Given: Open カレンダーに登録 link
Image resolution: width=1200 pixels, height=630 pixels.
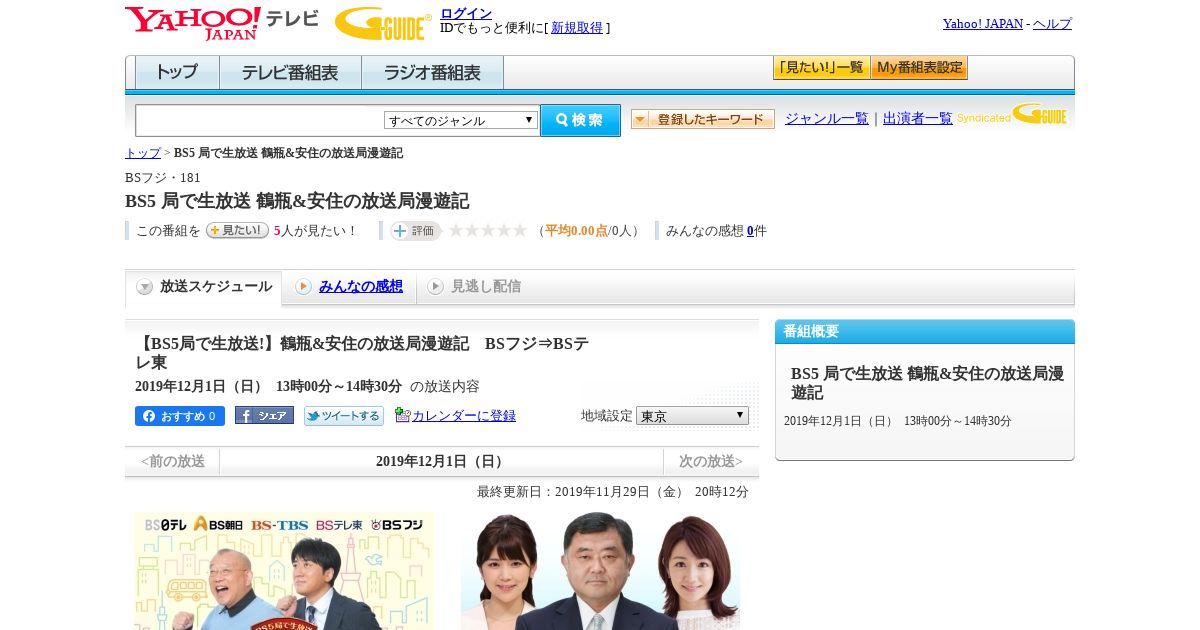Looking at the screenshot, I should (x=464, y=416).
